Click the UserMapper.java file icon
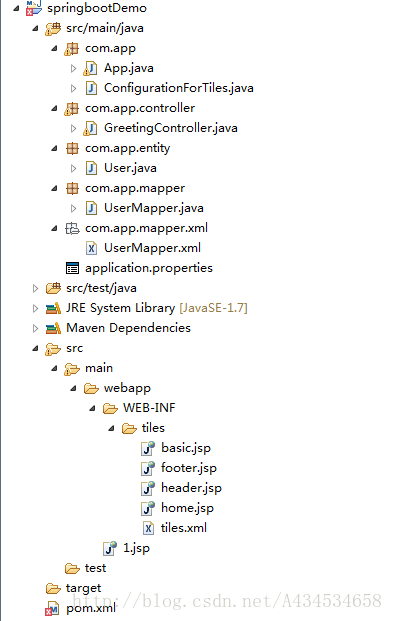Viewport: 393px width, 621px height. (x=92, y=208)
